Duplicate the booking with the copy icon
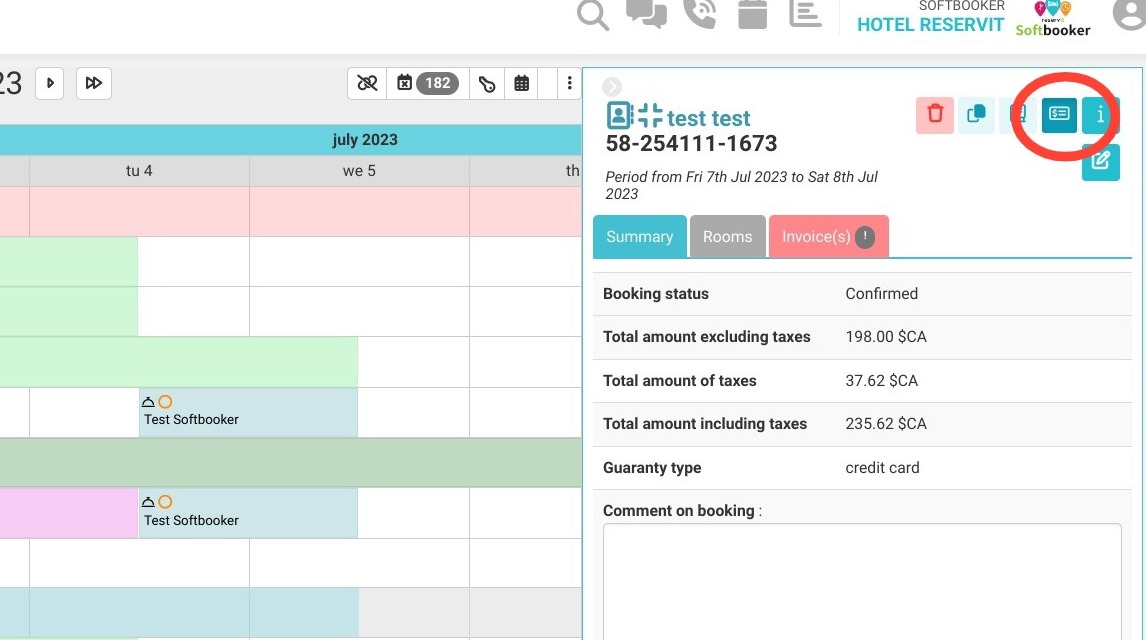This screenshot has width=1146, height=640. point(976,114)
